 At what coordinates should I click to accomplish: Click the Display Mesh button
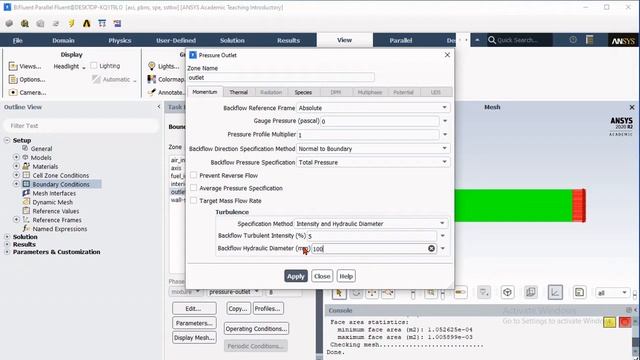tap(194, 338)
